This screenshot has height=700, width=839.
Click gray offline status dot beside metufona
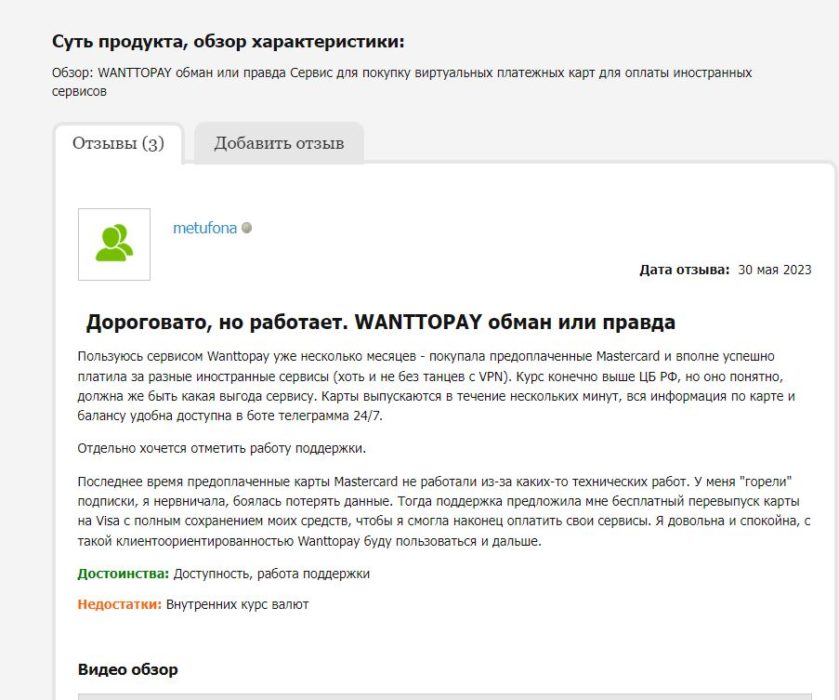[x=247, y=228]
